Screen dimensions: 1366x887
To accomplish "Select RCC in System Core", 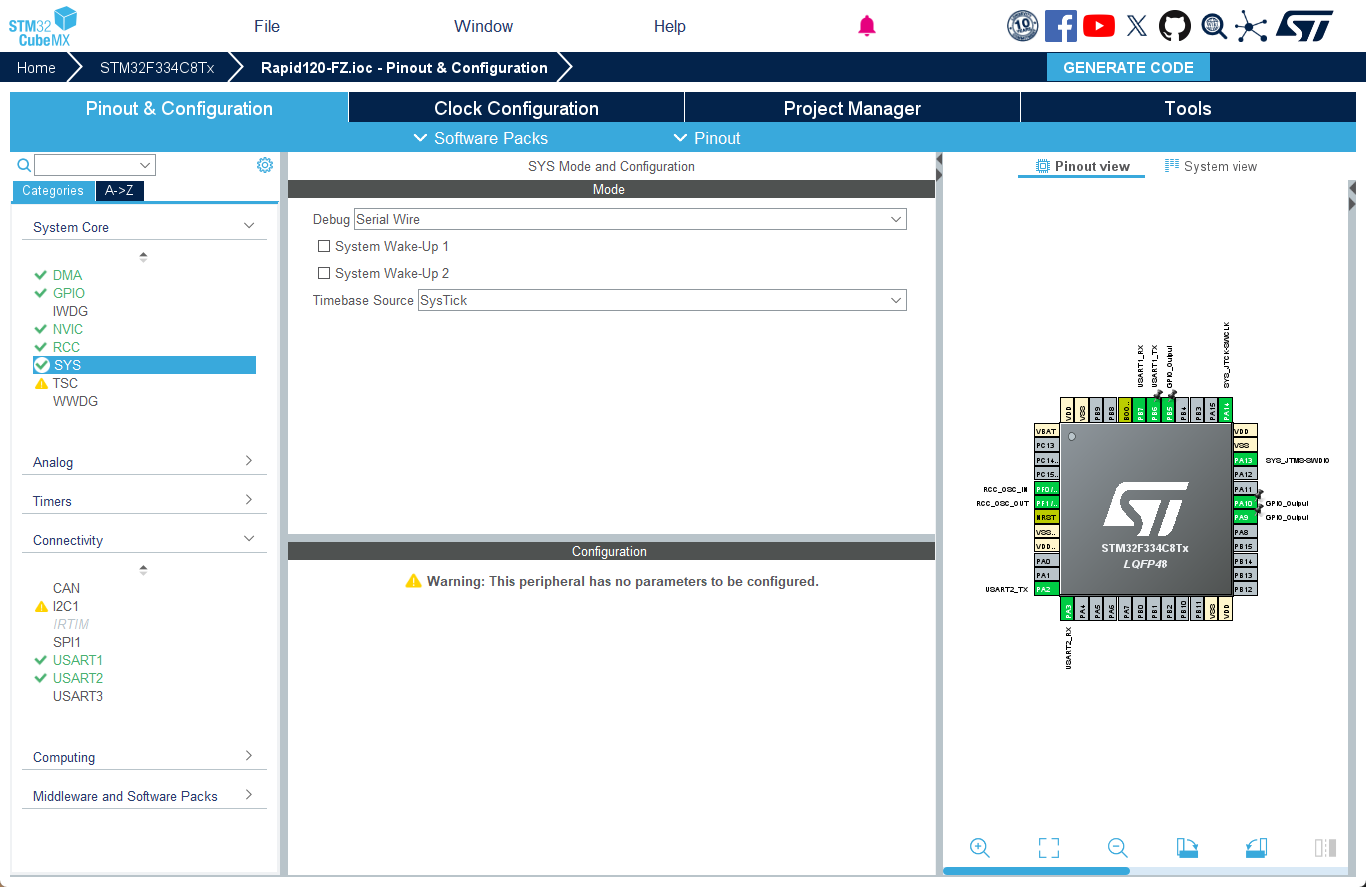I will pyautogui.click(x=66, y=347).
